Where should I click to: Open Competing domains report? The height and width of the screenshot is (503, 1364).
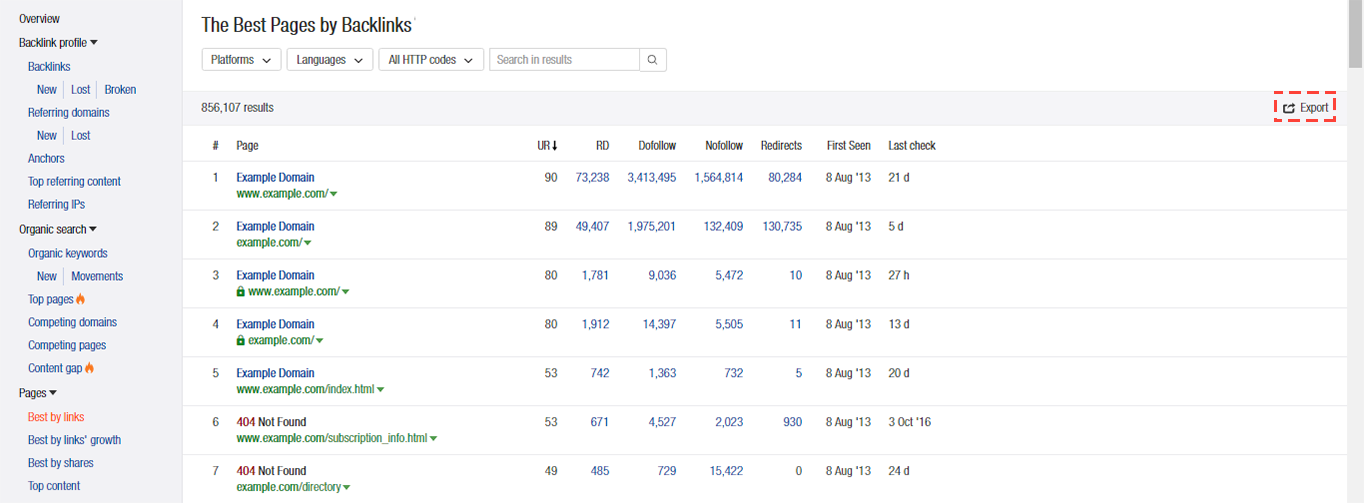pyautogui.click(x=72, y=323)
